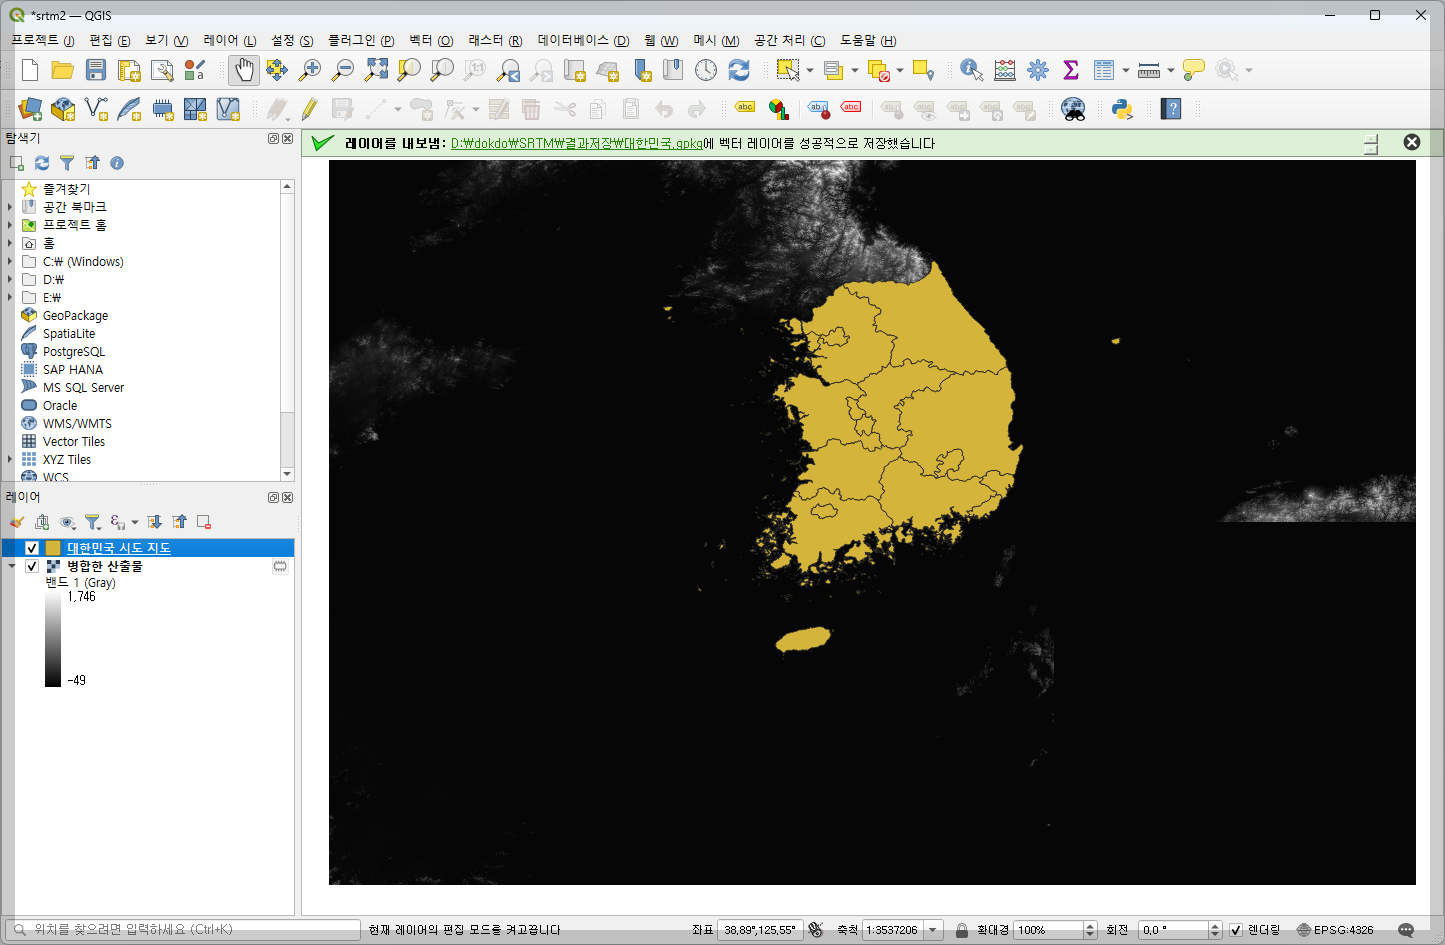The image size is (1445, 945).
Task: Select PostgreSQL entry in browser
Action: pos(73,352)
